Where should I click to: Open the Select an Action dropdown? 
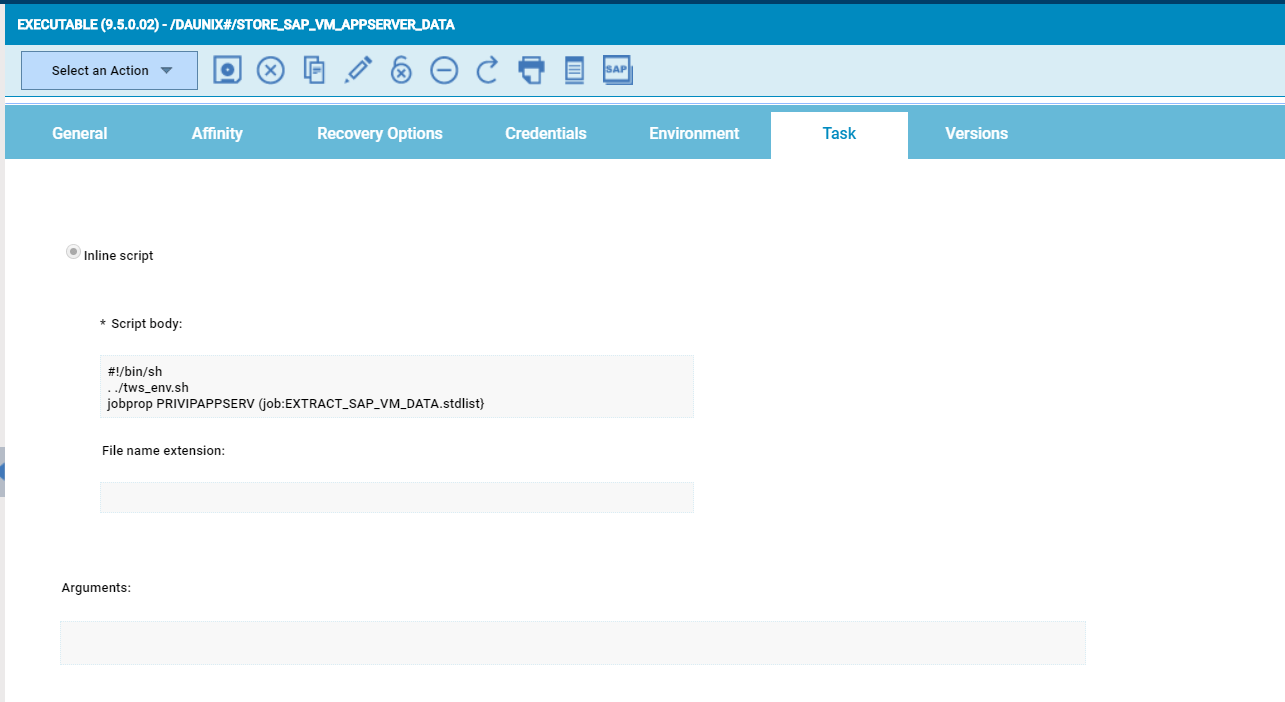coord(110,71)
